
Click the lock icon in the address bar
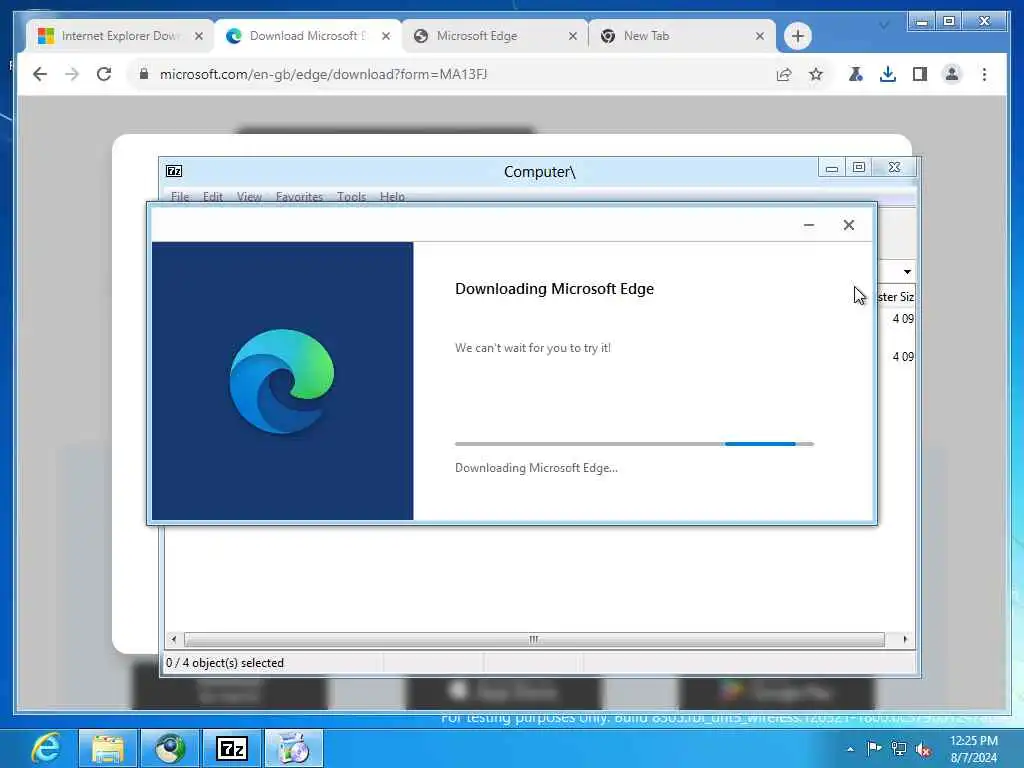[x=144, y=74]
